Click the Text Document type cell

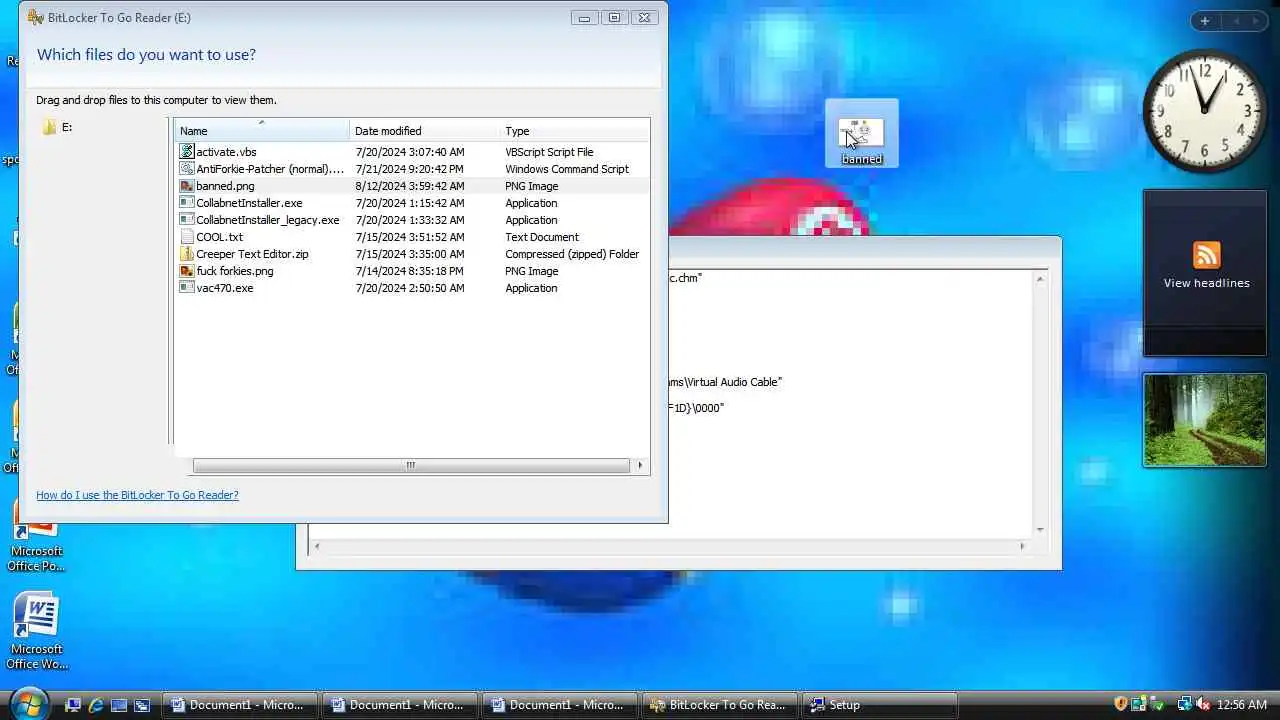(541, 237)
